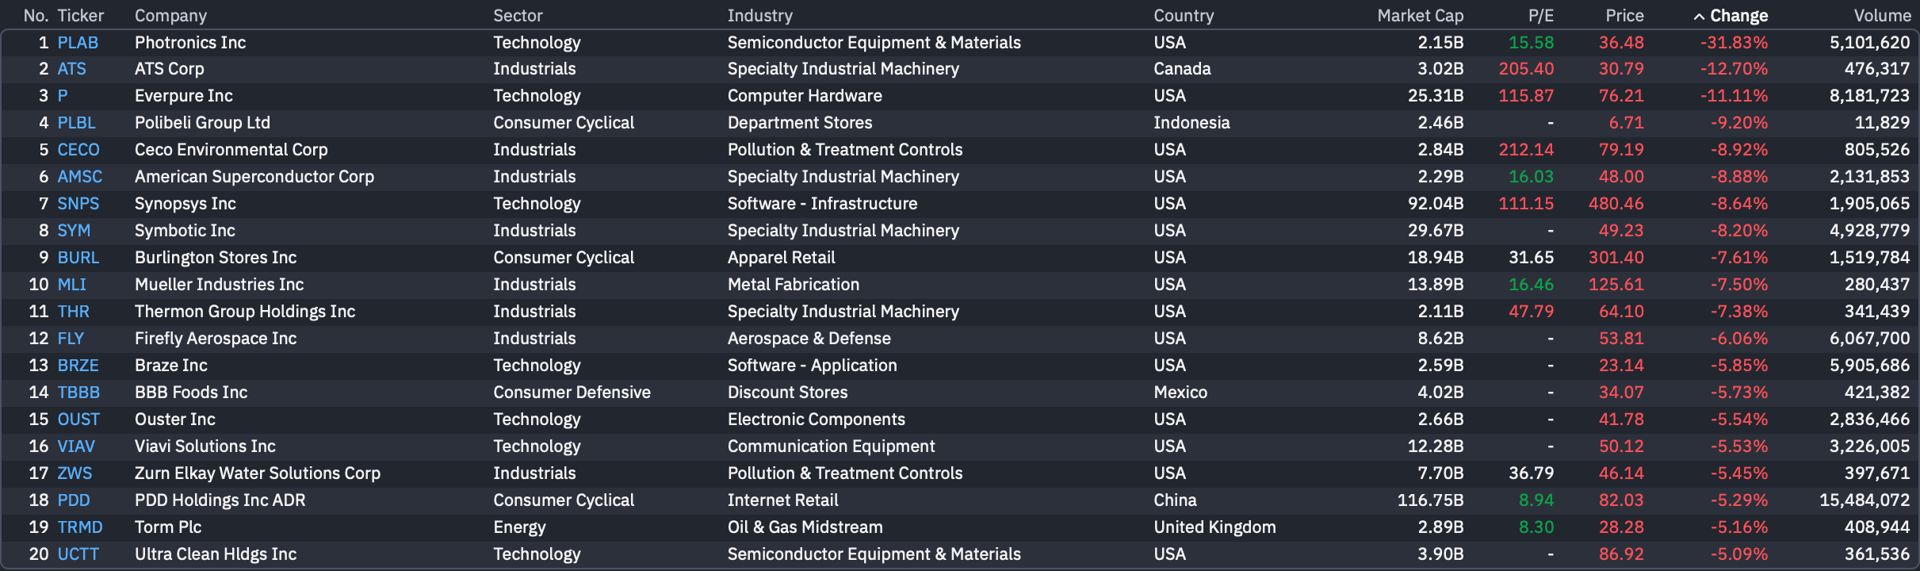1920x571 pixels.
Task: Open the SNPS ticker link
Action: [x=78, y=204]
